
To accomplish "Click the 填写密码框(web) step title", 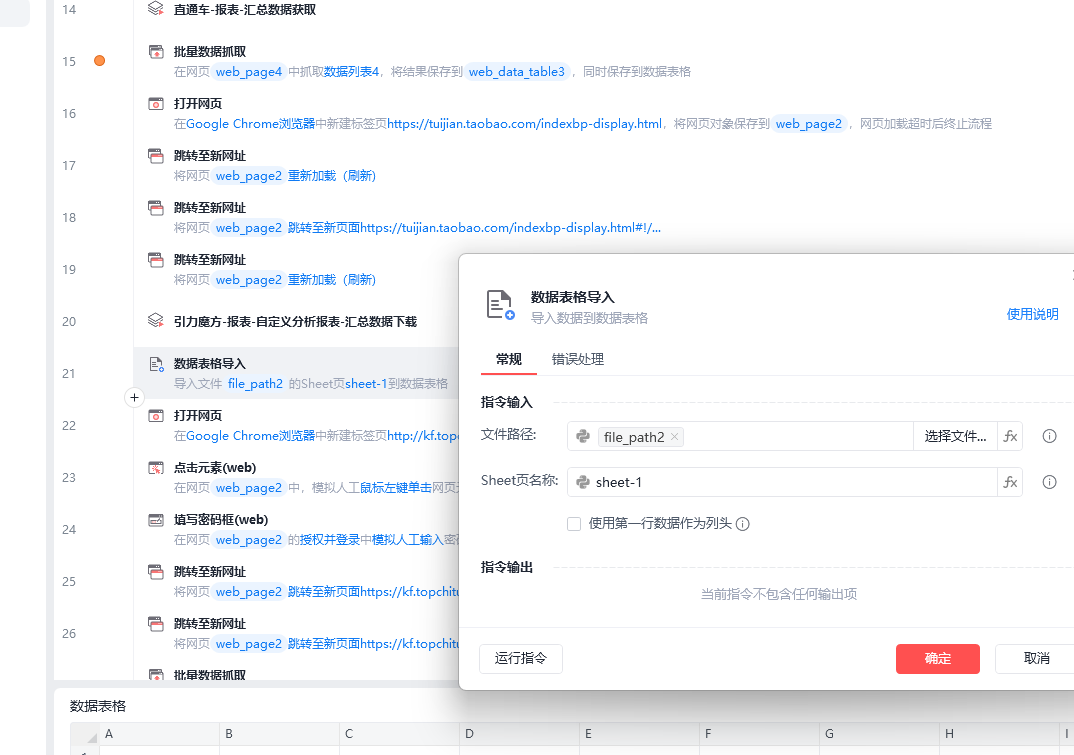I will [221, 520].
